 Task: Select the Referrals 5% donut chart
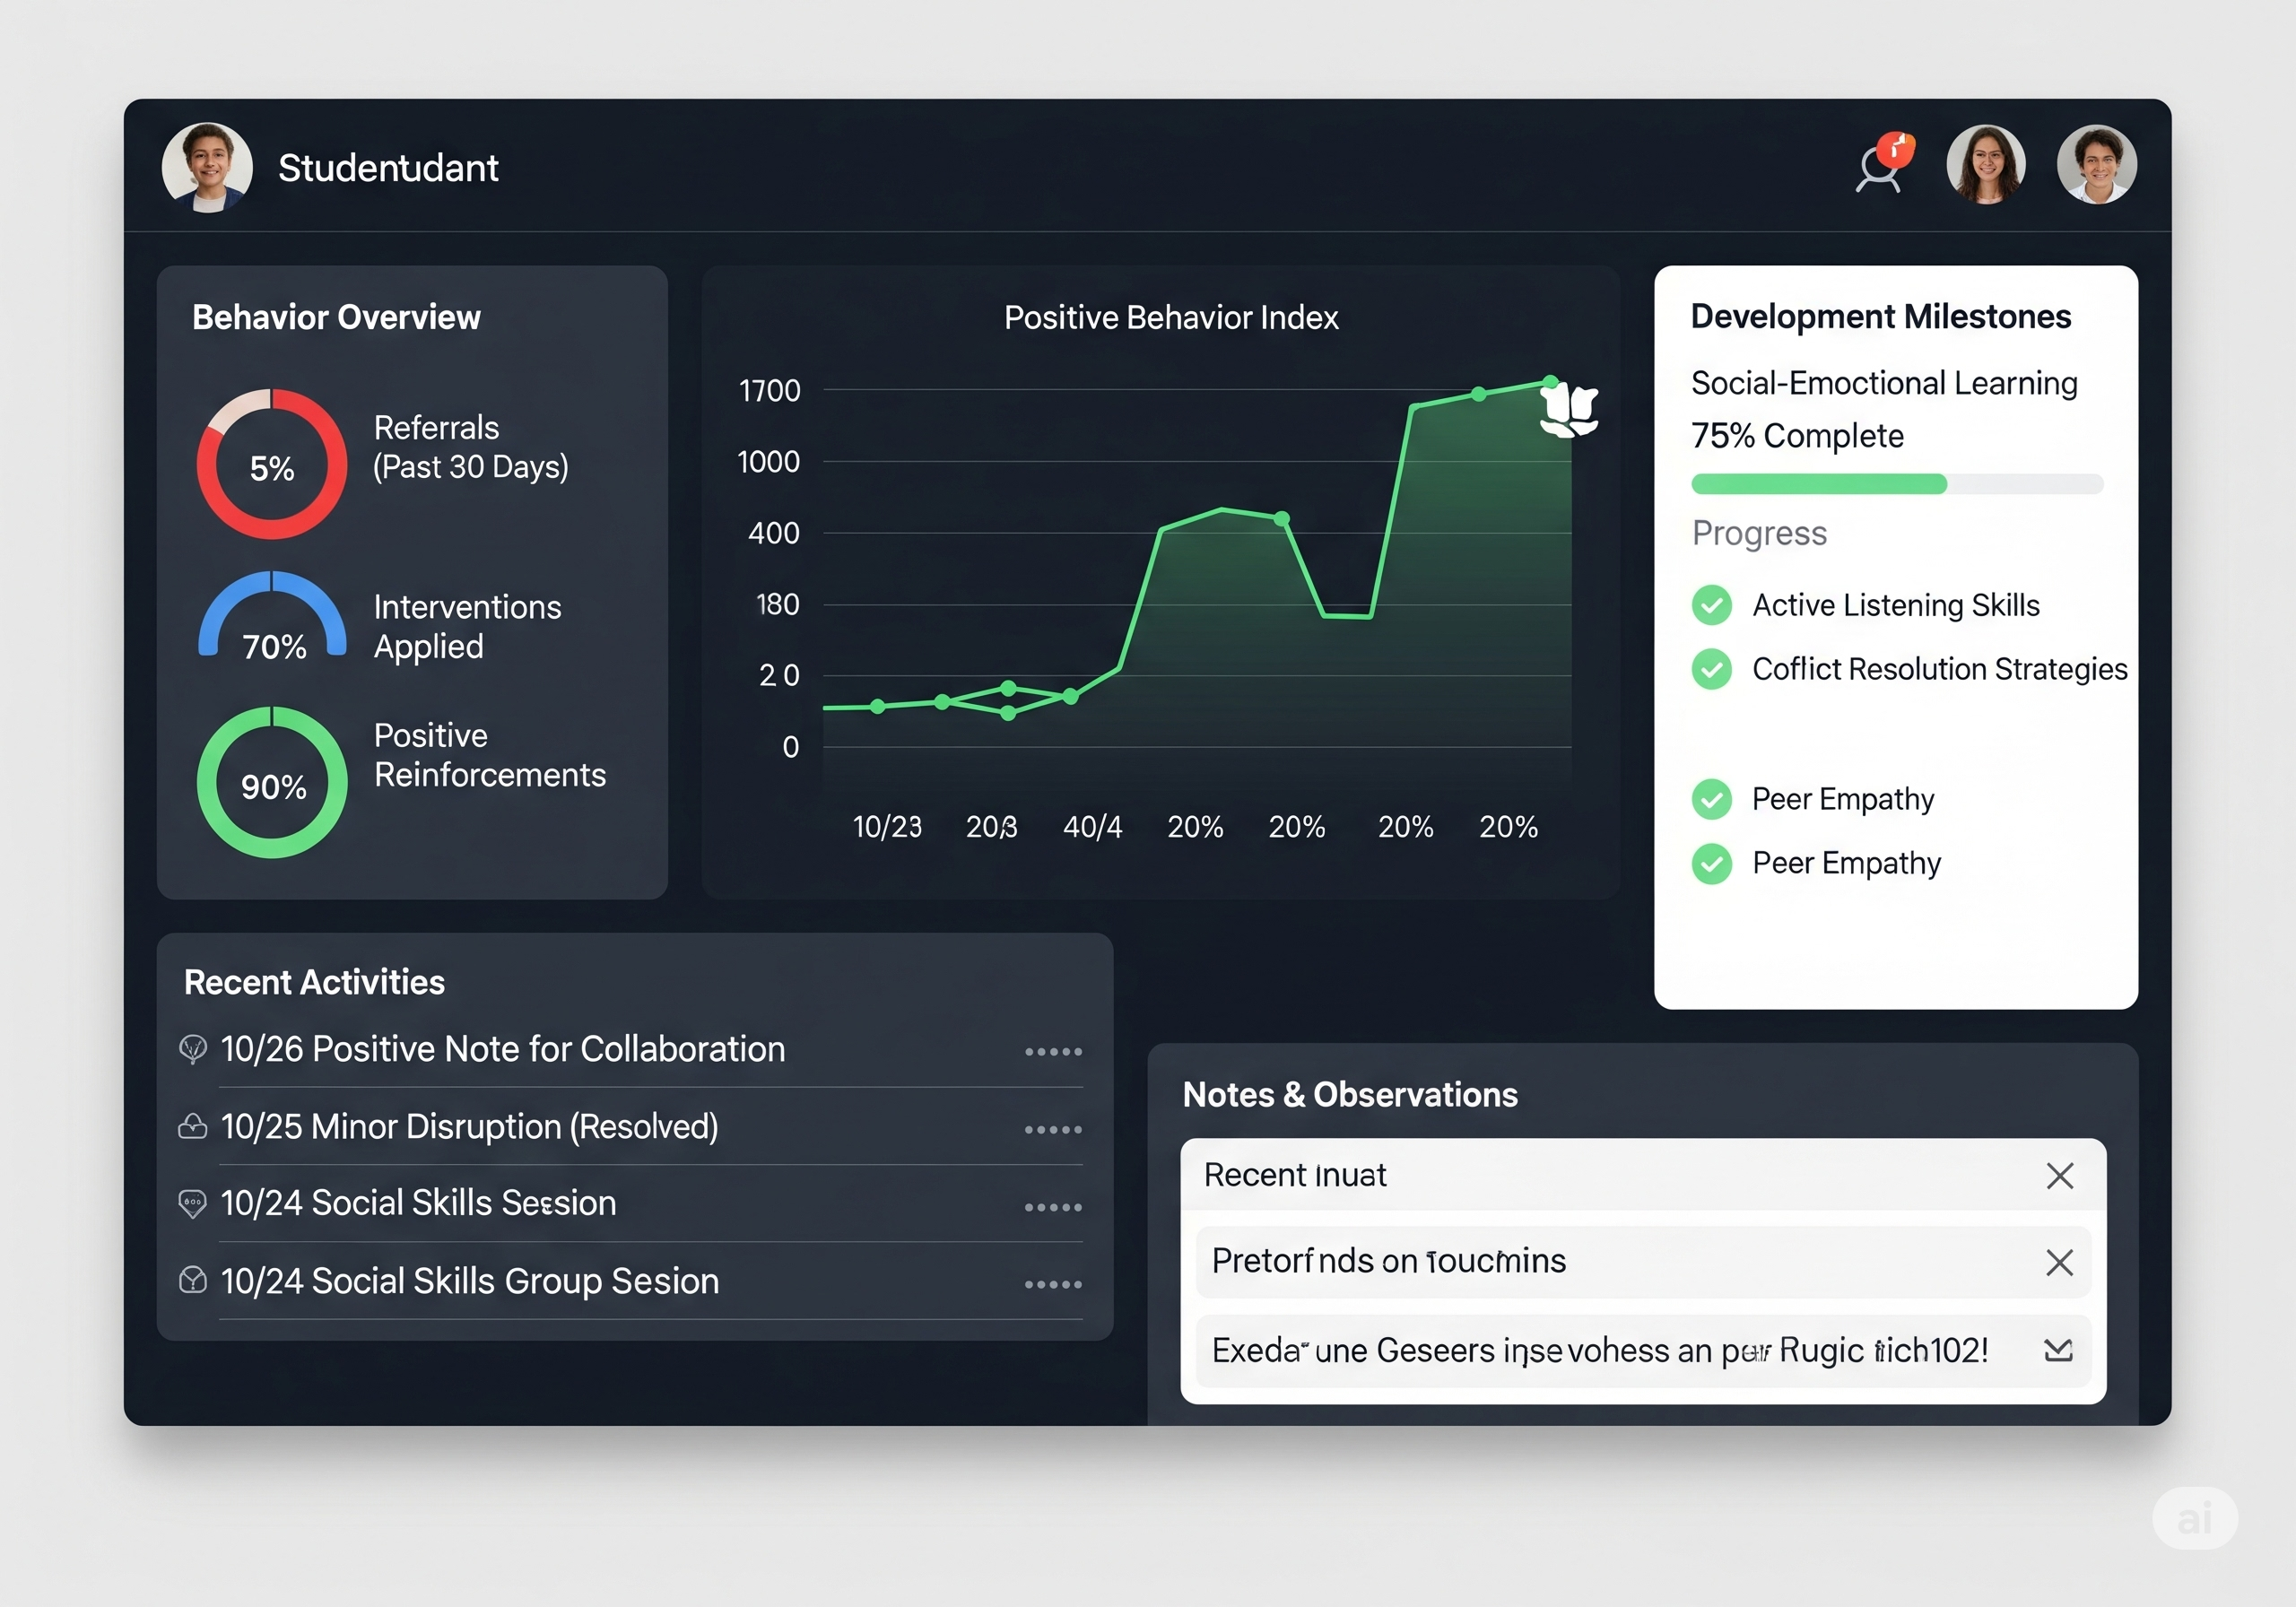click(272, 465)
